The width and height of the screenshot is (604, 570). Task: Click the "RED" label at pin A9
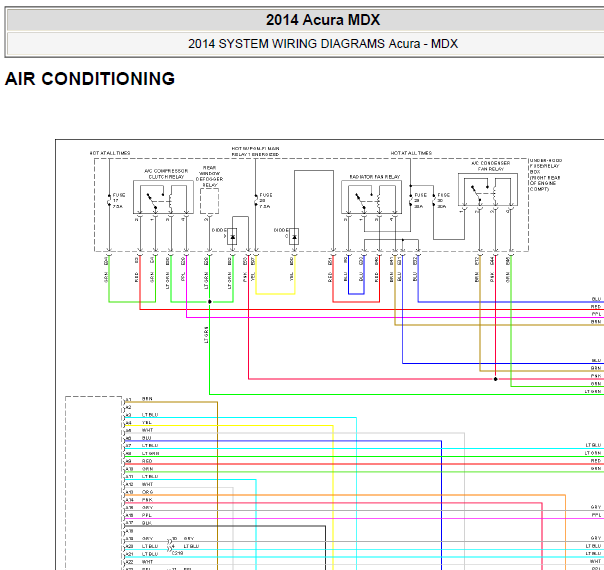147,461
